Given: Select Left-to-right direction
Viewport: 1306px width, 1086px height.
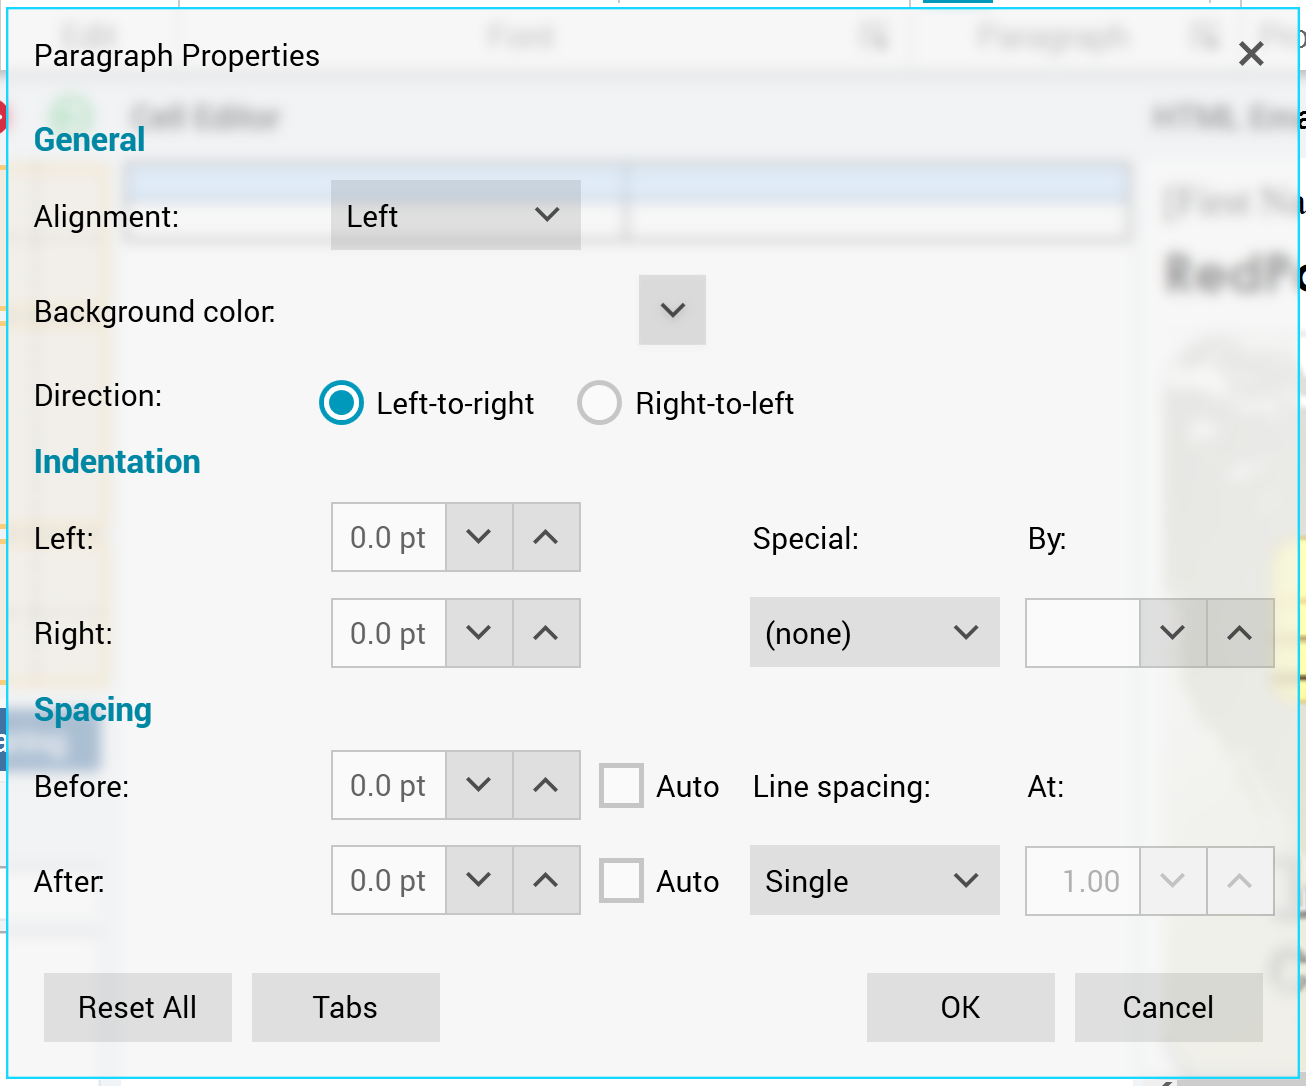Looking at the screenshot, I should tap(342, 403).
